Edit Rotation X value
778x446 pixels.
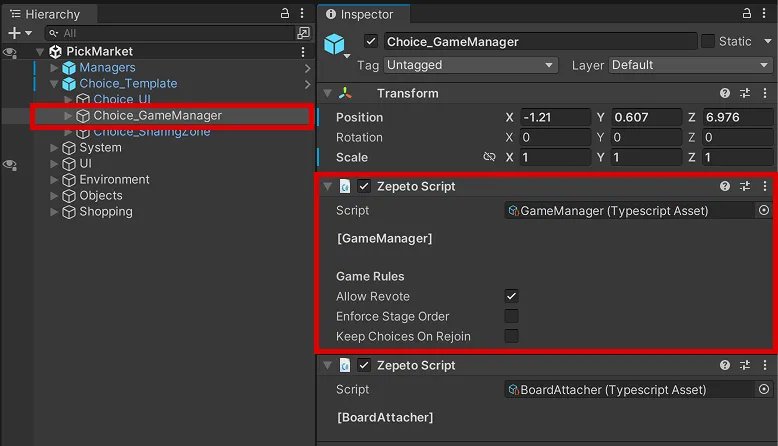click(x=555, y=137)
